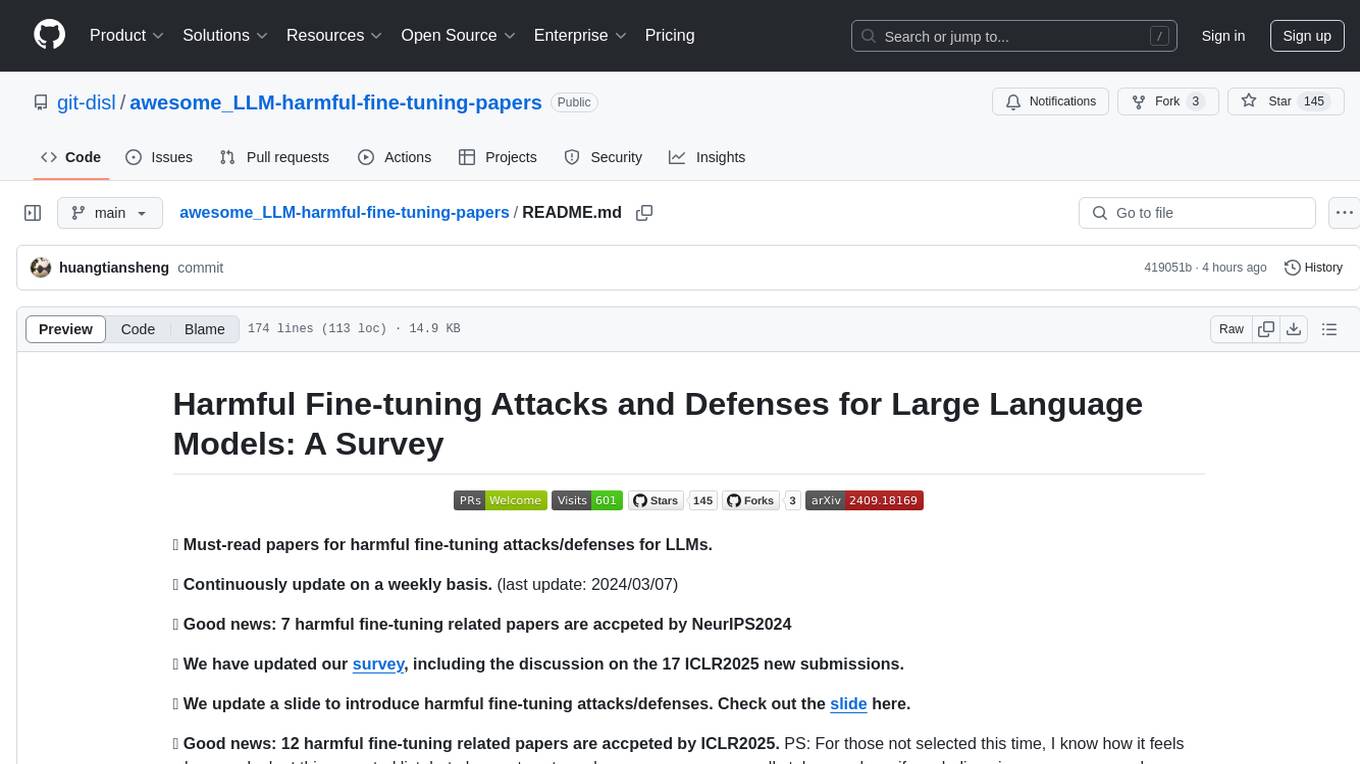This screenshot has width=1360, height=764.
Task: Open the git-disl owner profile
Action: coord(85,102)
